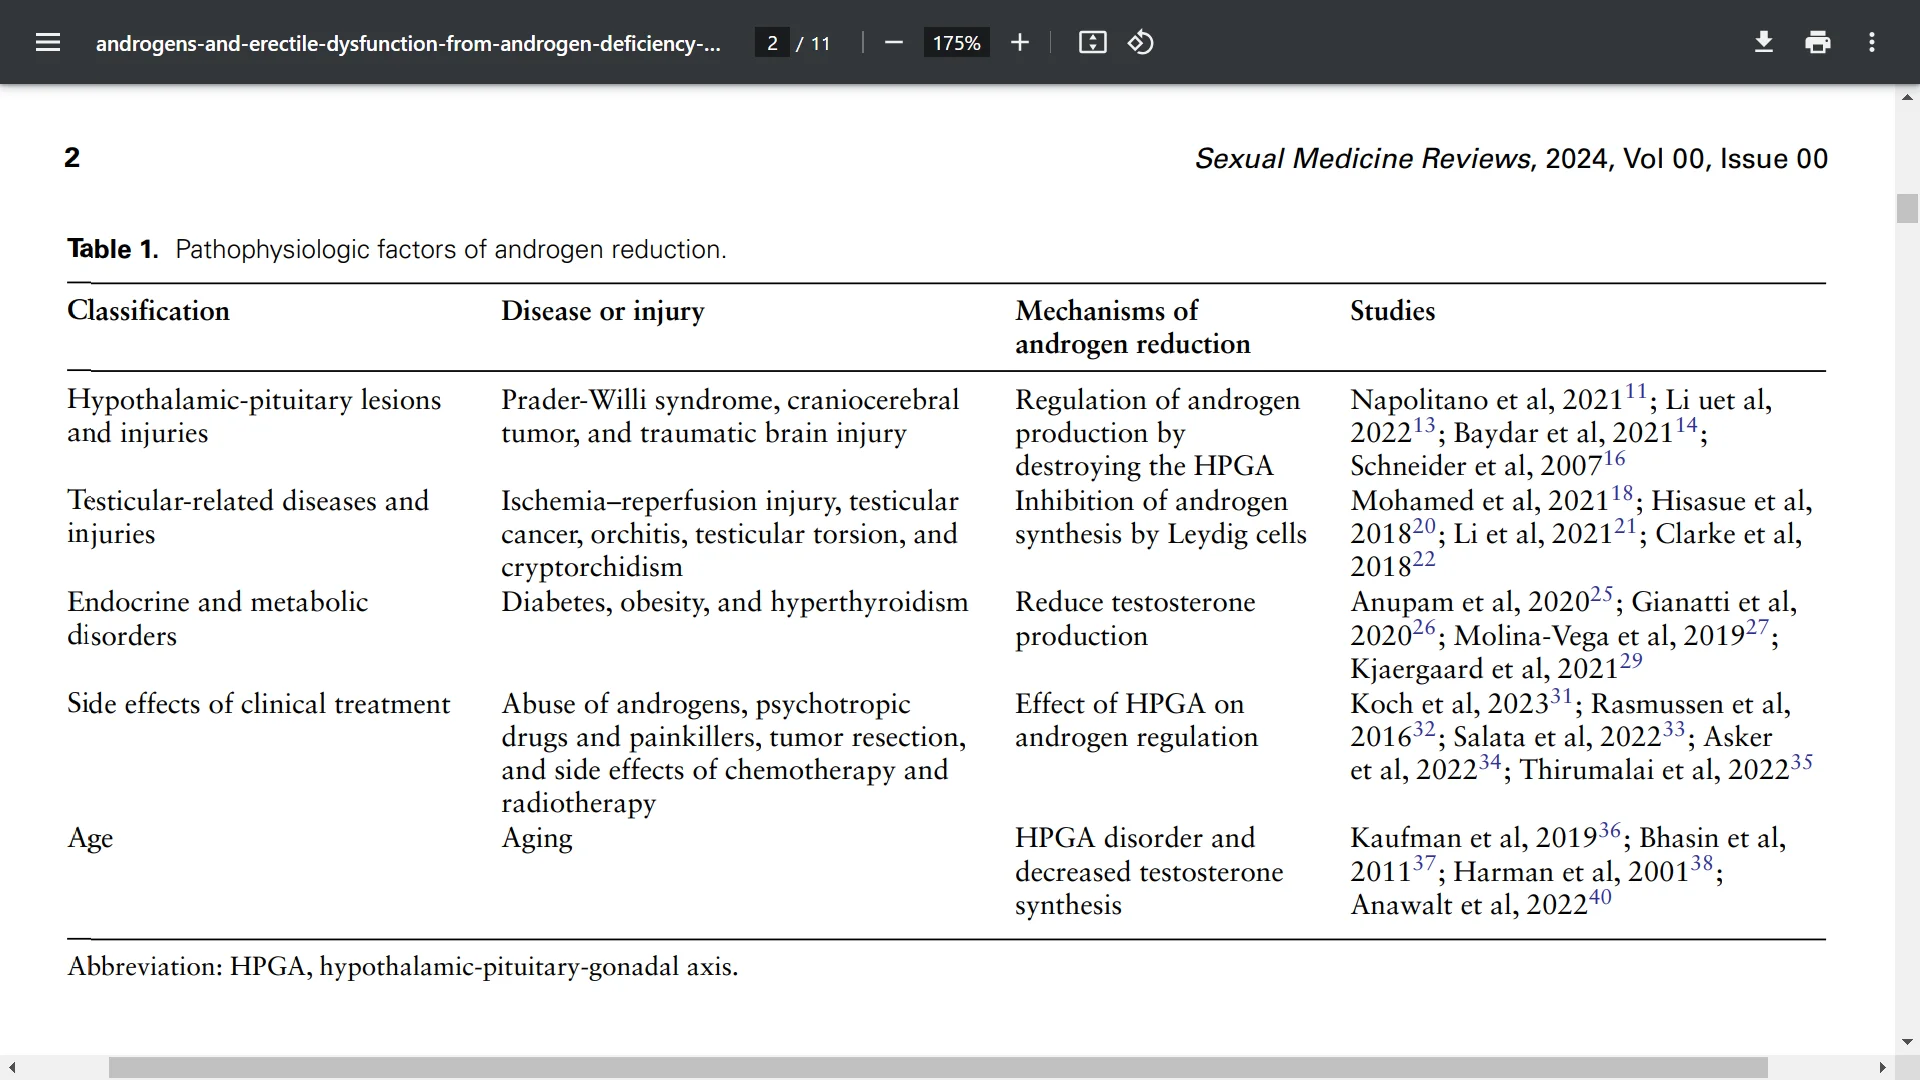Click the 'Age' classification cell

pyautogui.click(x=90, y=839)
